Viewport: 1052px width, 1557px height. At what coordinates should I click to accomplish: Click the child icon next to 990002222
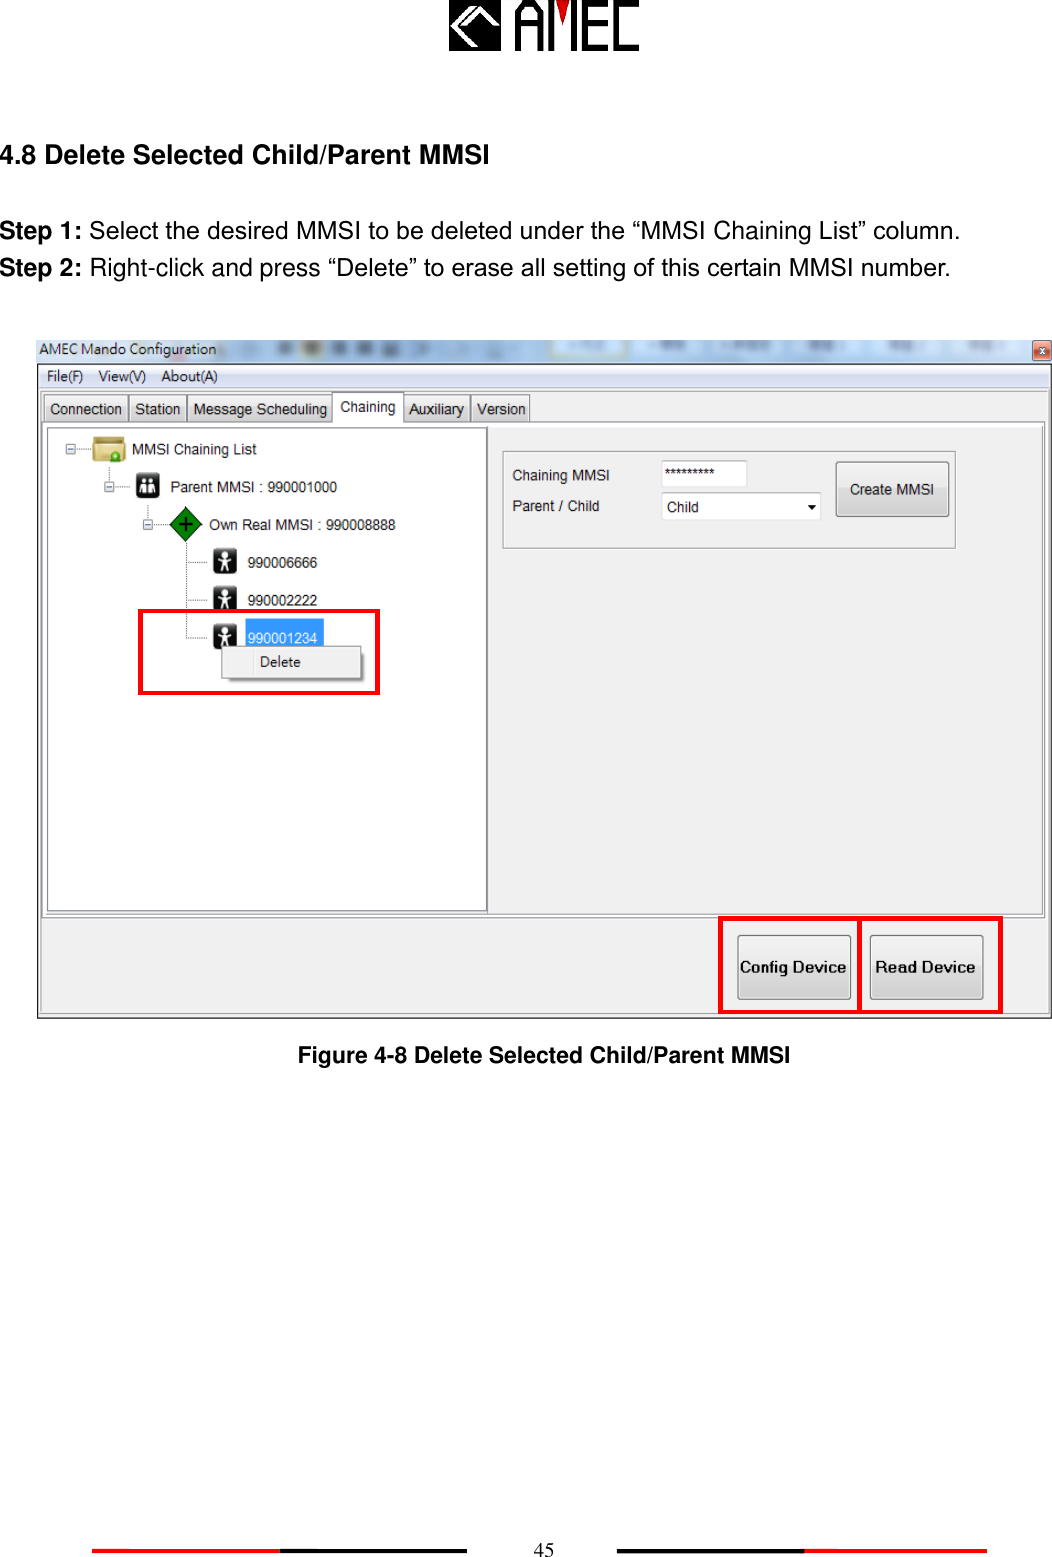click(225, 598)
